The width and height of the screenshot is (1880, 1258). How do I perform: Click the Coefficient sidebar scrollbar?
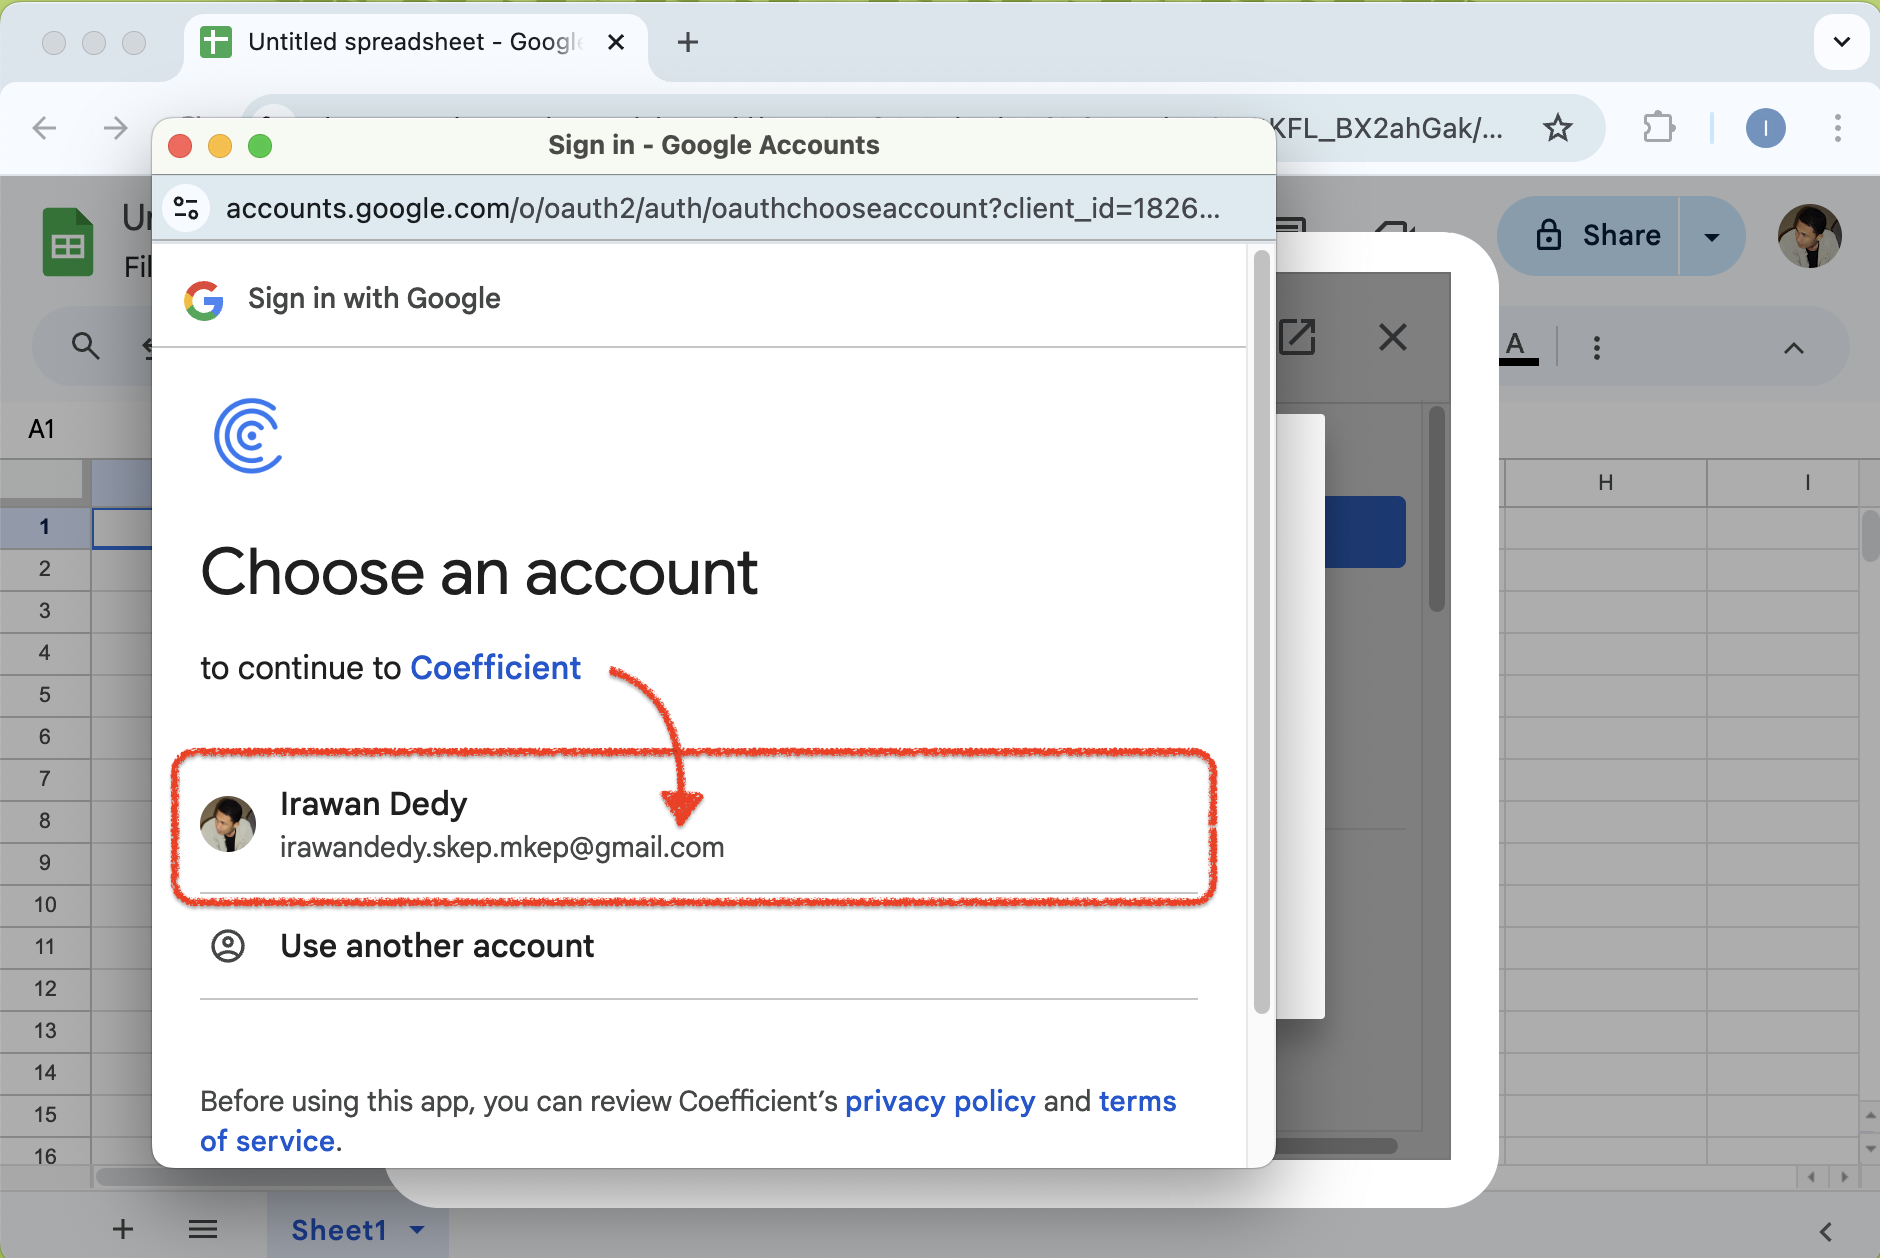point(1437,508)
